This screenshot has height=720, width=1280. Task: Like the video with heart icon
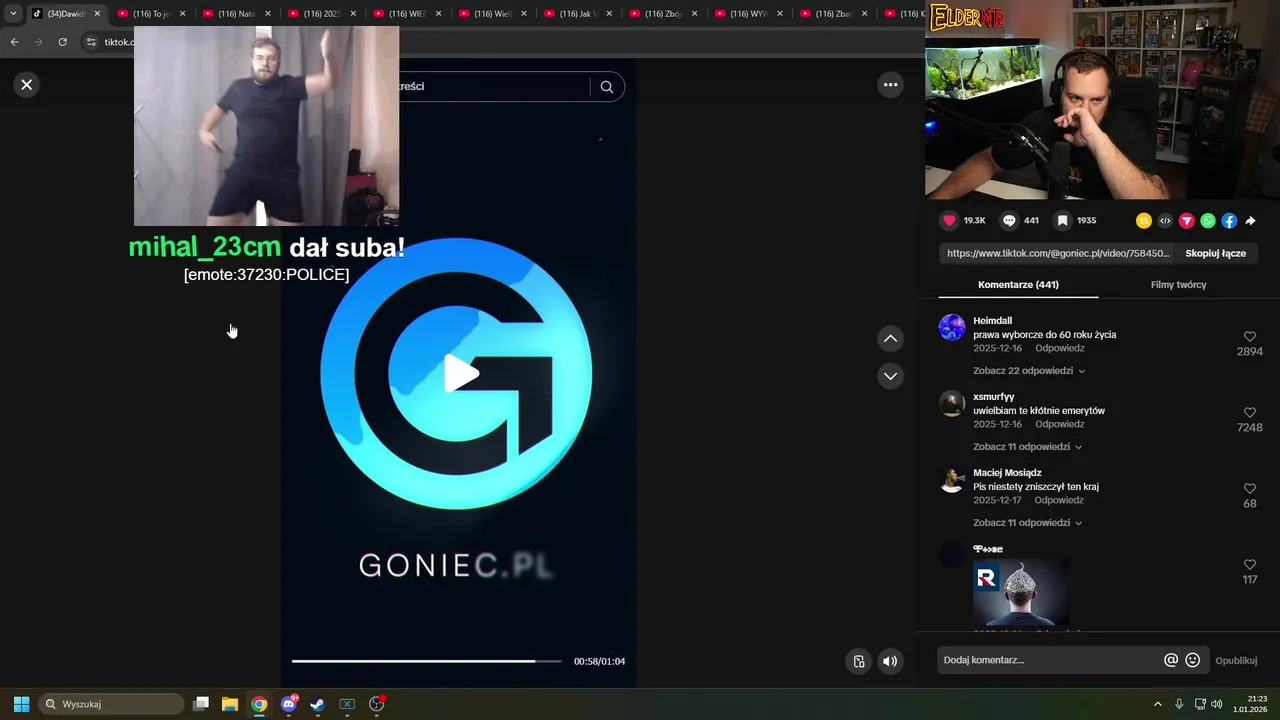tap(949, 220)
